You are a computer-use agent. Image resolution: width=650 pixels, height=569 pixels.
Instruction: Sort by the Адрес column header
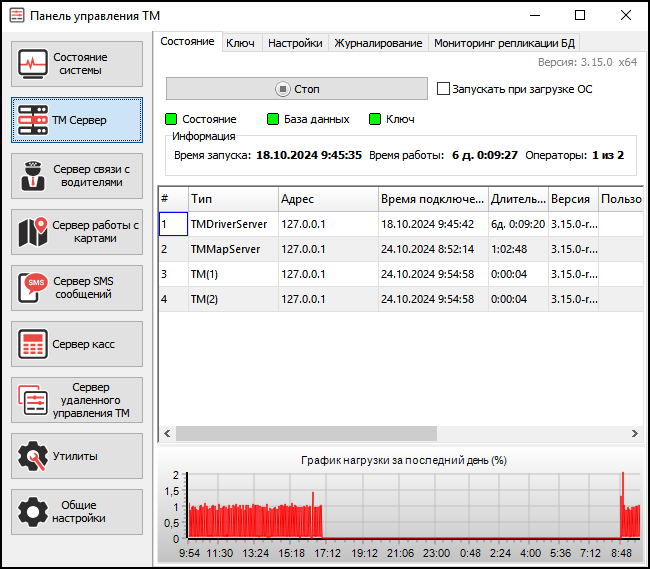coord(328,199)
